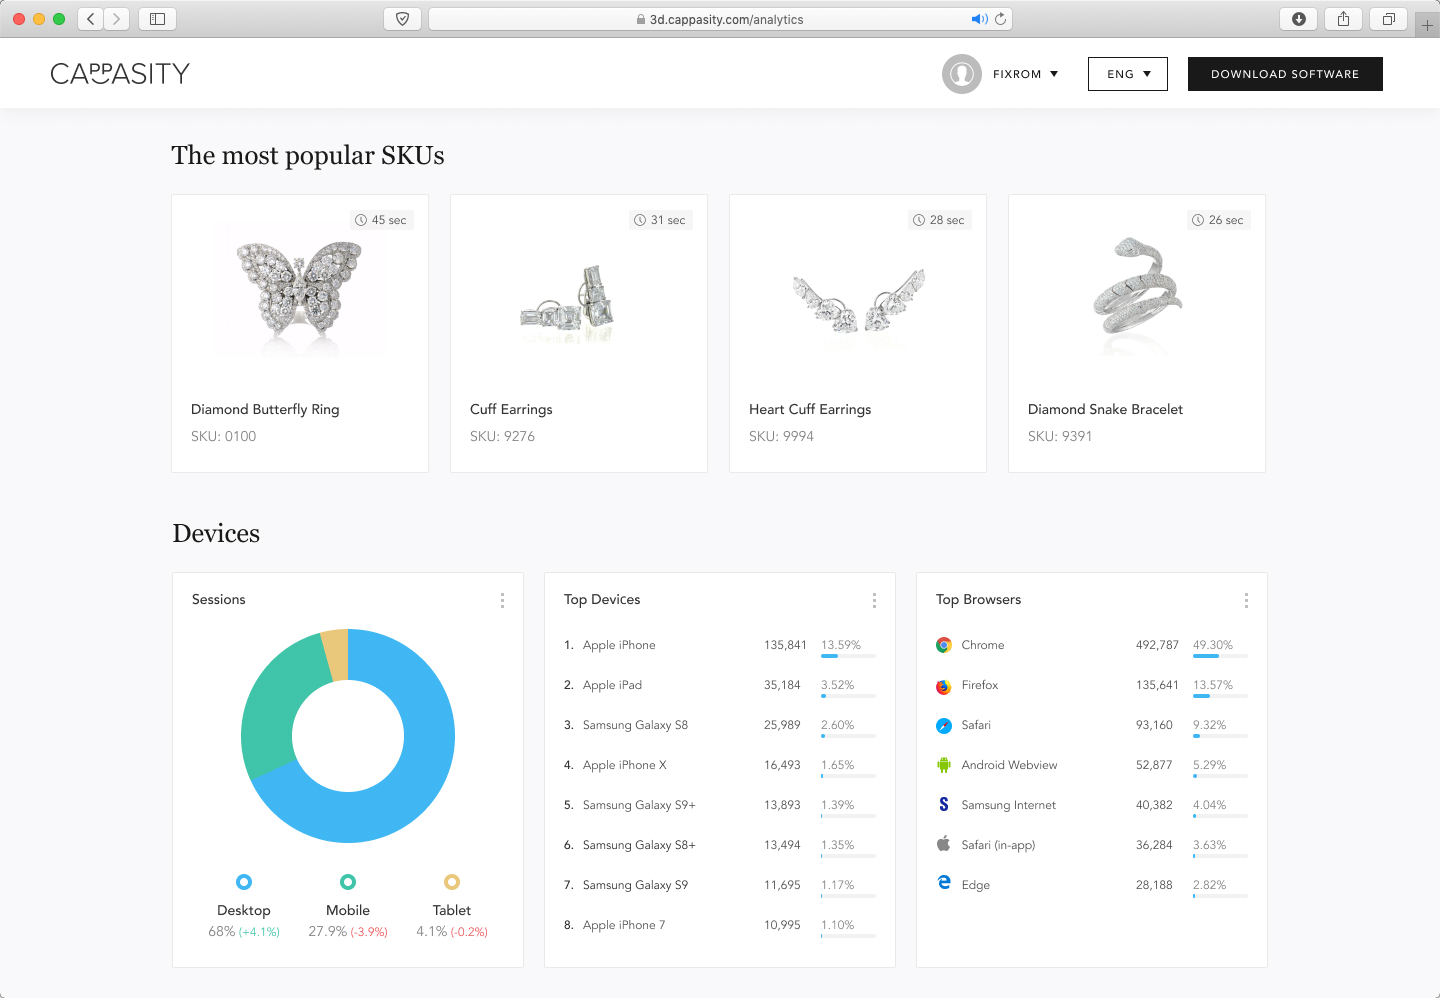Image resolution: width=1440 pixels, height=998 pixels.
Task: Select the Apple iPhone 7 row
Action: point(720,926)
